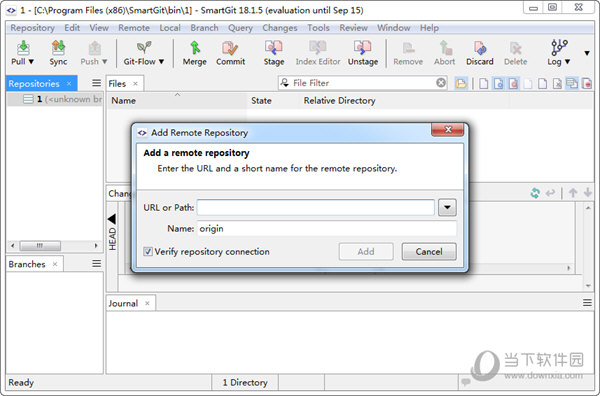Click the reply-arrow icon in Changes panel
Screen dimensions: 600x396
pos(550,193)
